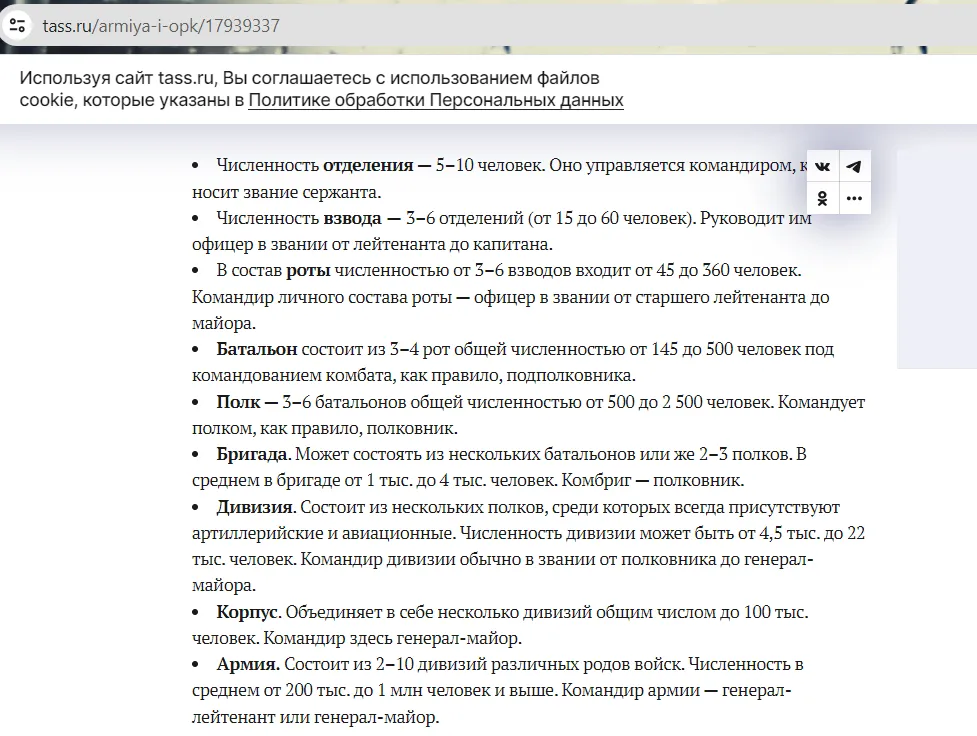Click the VK logo in the share widget
977x736 pixels.
821,165
